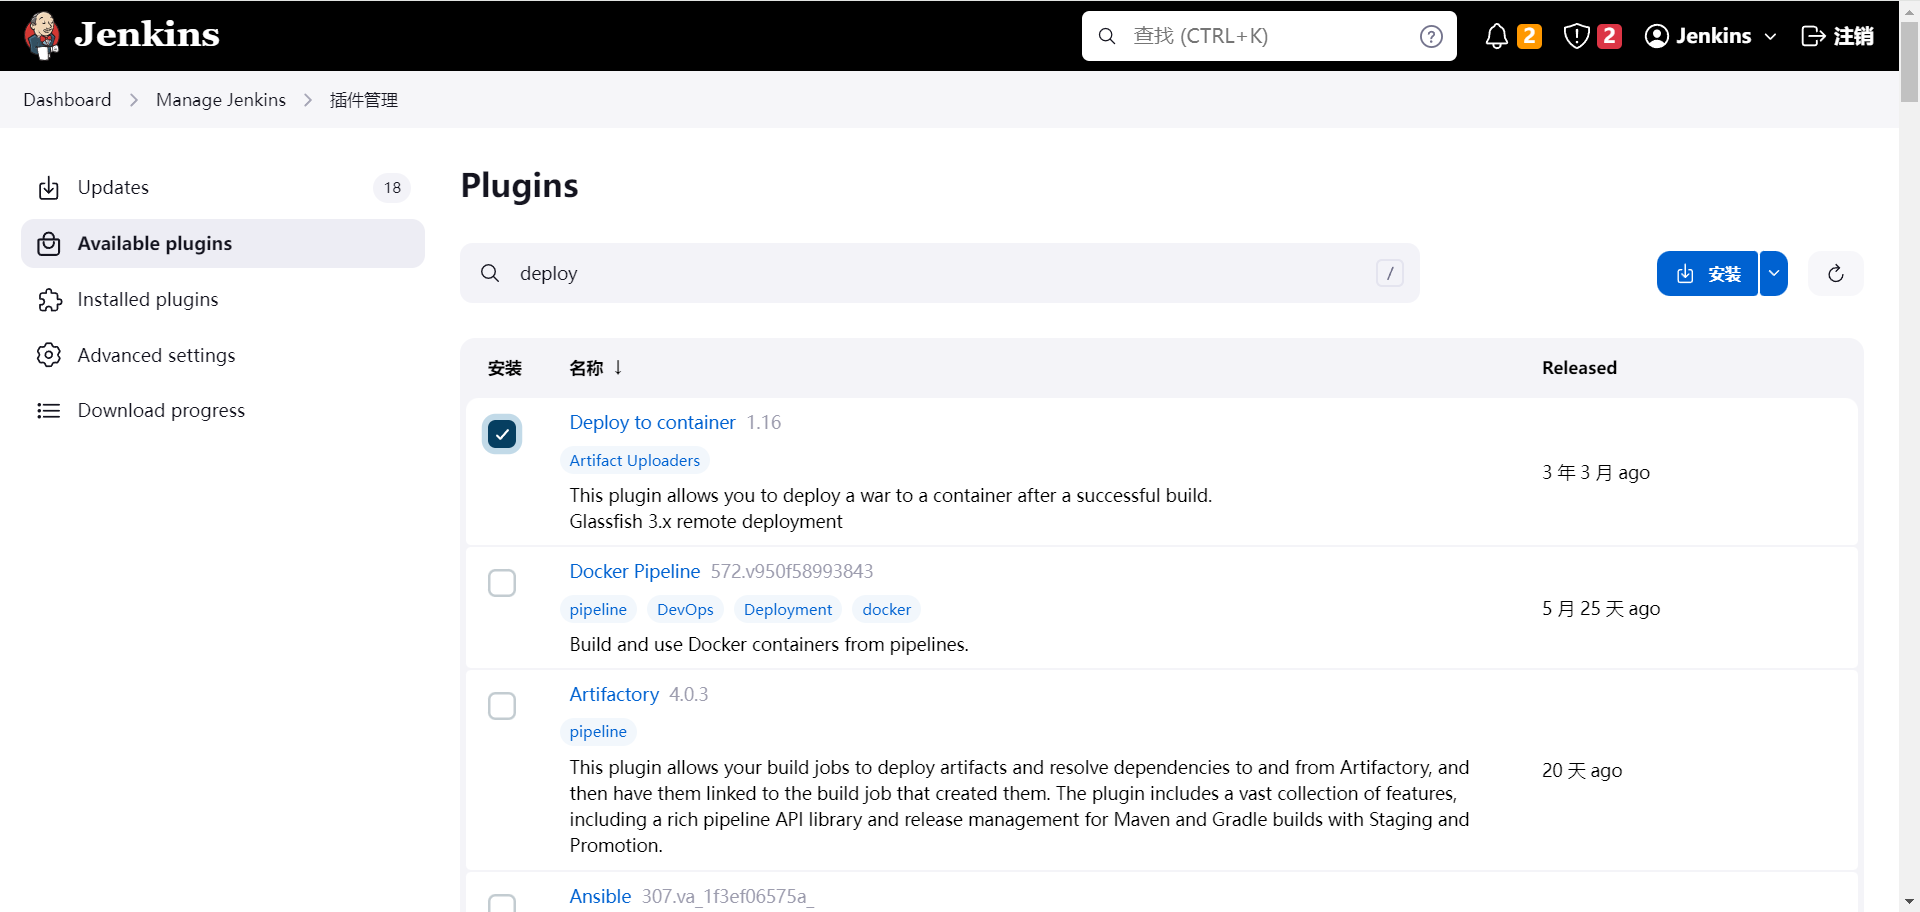The height and width of the screenshot is (912, 1920).
Task: Sort by the 名称 column header
Action: (596, 368)
